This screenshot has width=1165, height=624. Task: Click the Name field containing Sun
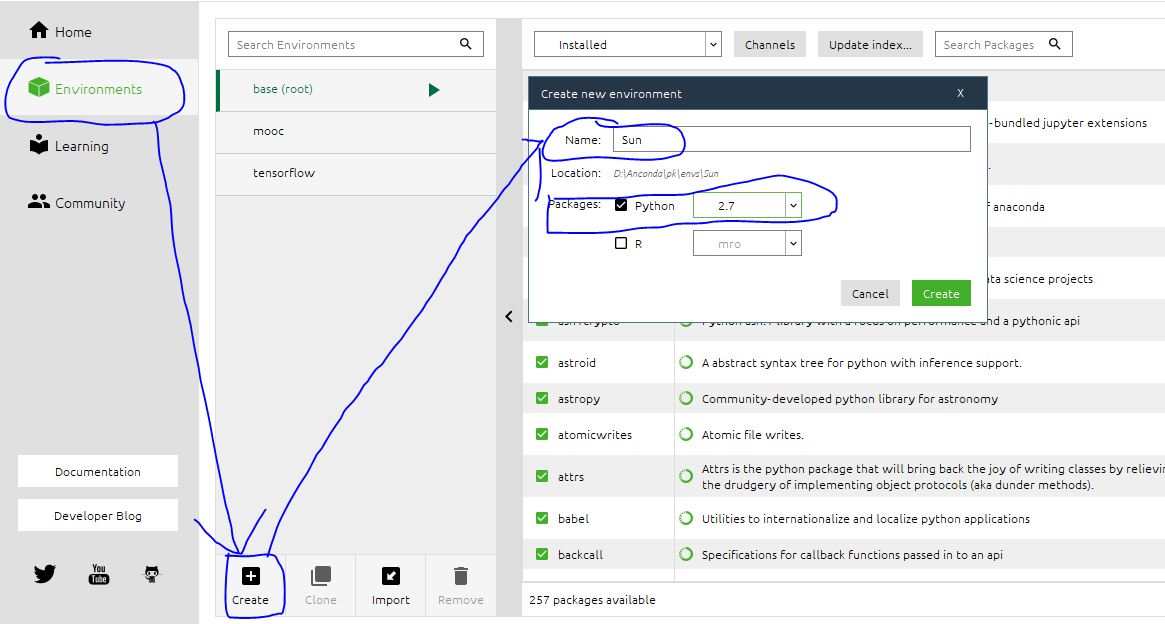[x=791, y=140]
